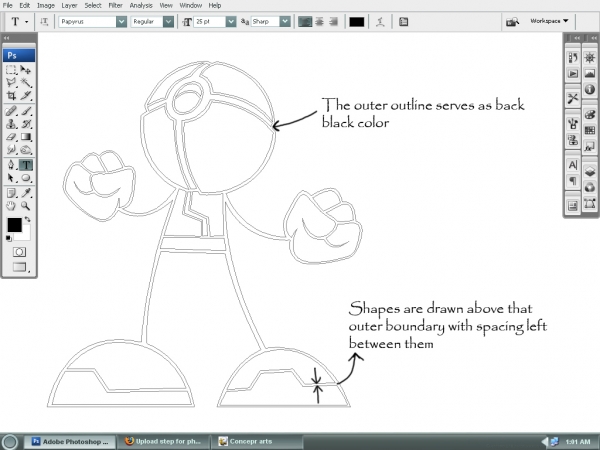Open the Layer Comps panel icon

572,206
